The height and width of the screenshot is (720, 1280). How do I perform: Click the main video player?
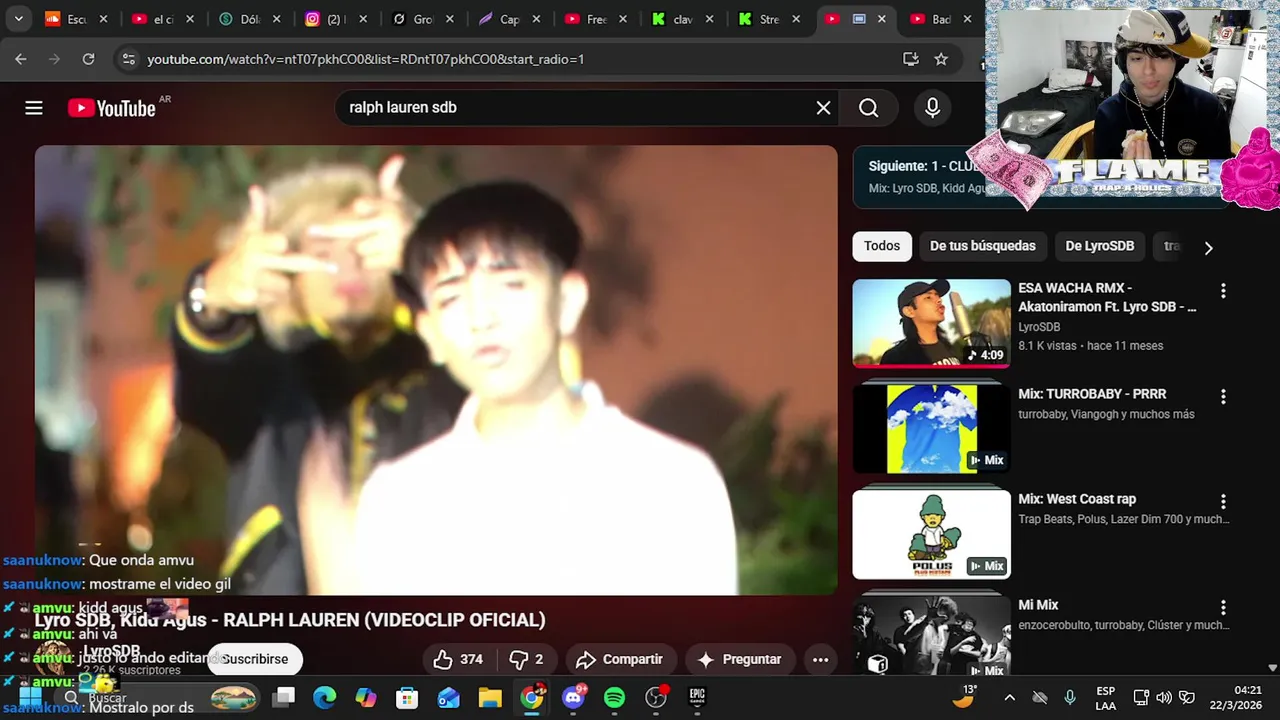pos(436,370)
